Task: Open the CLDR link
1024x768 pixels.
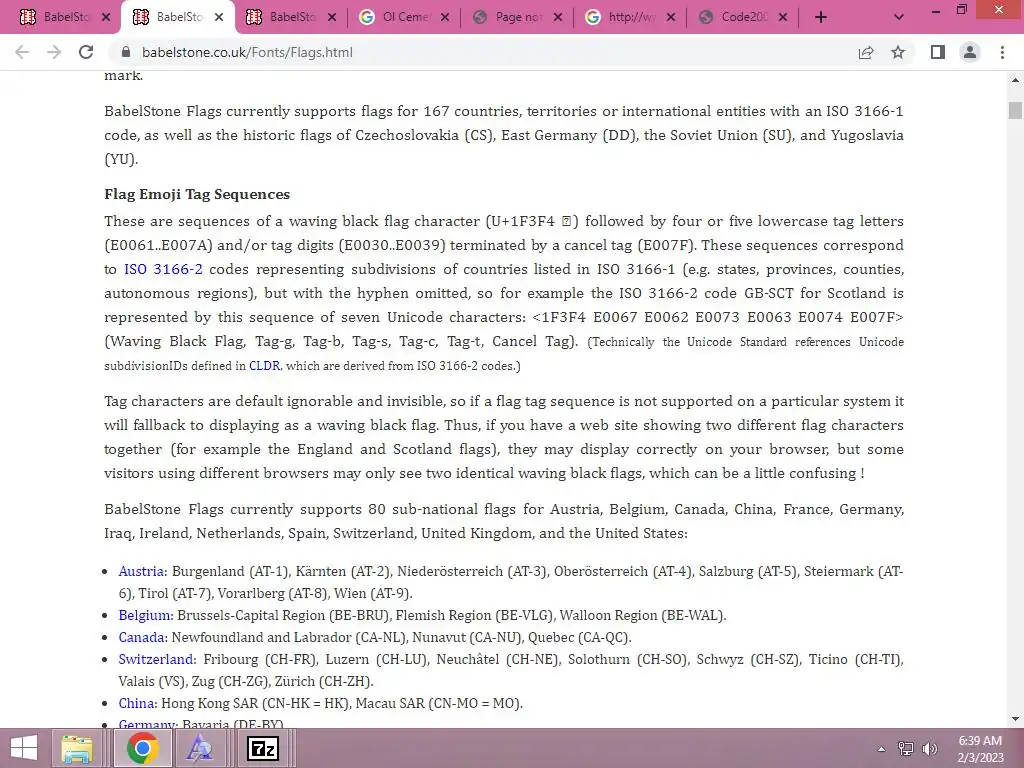Action: click(264, 366)
